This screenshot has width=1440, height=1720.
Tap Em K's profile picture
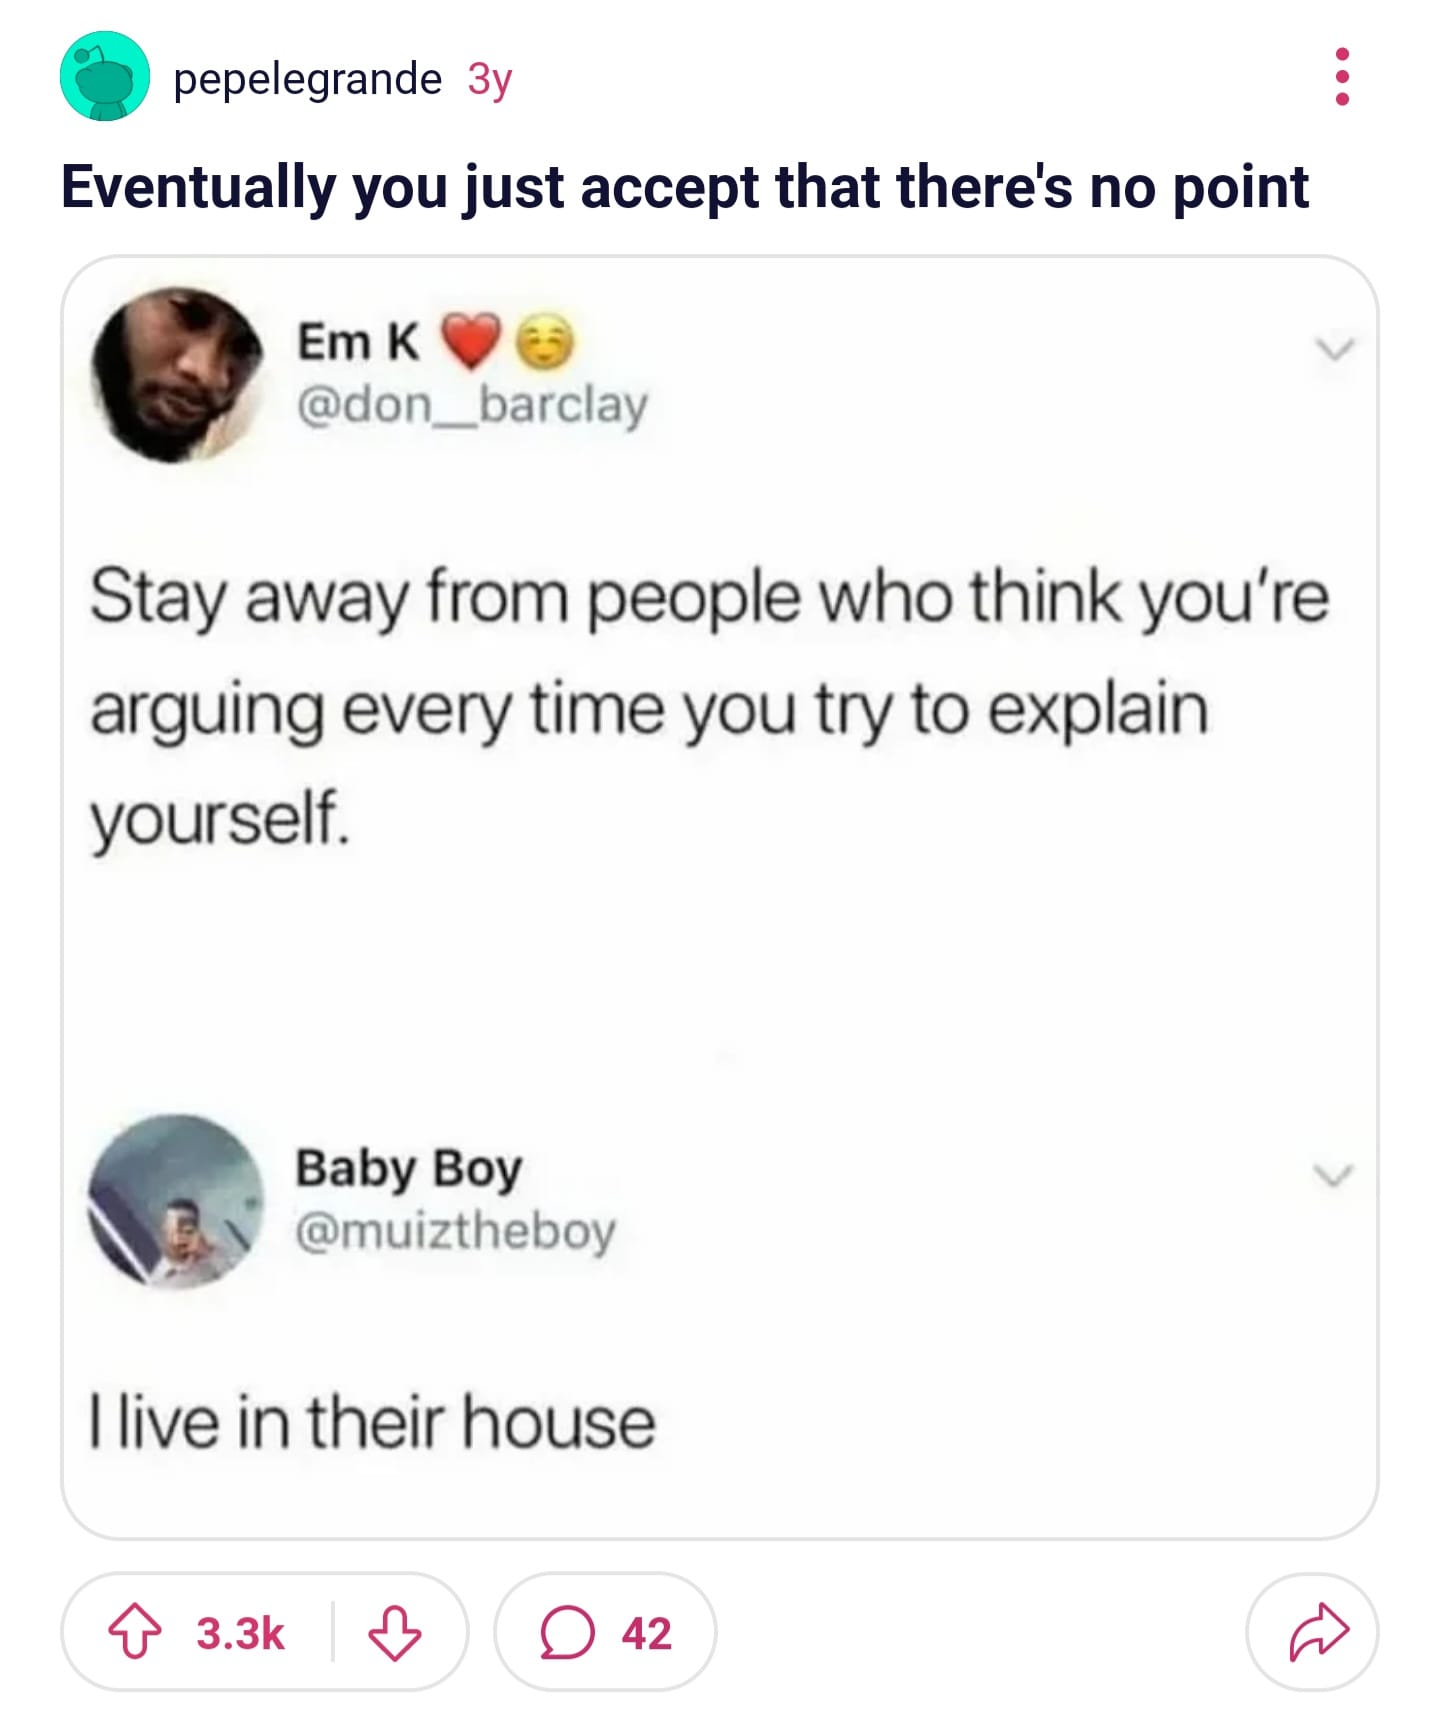(177, 375)
